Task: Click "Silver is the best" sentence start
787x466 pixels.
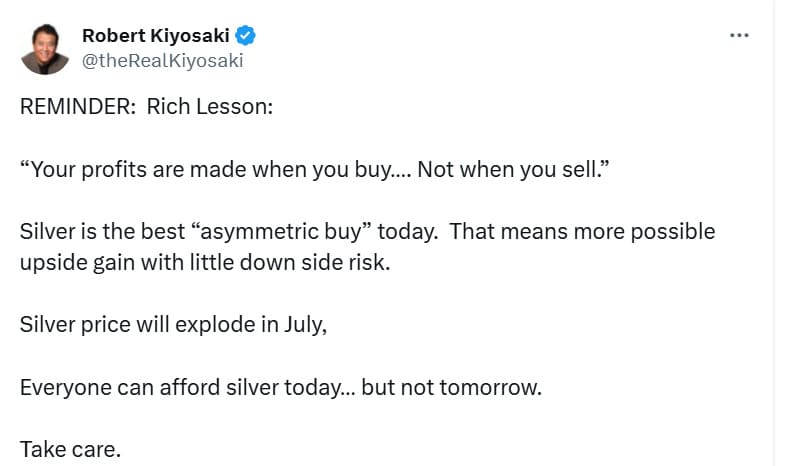Action: (96, 232)
